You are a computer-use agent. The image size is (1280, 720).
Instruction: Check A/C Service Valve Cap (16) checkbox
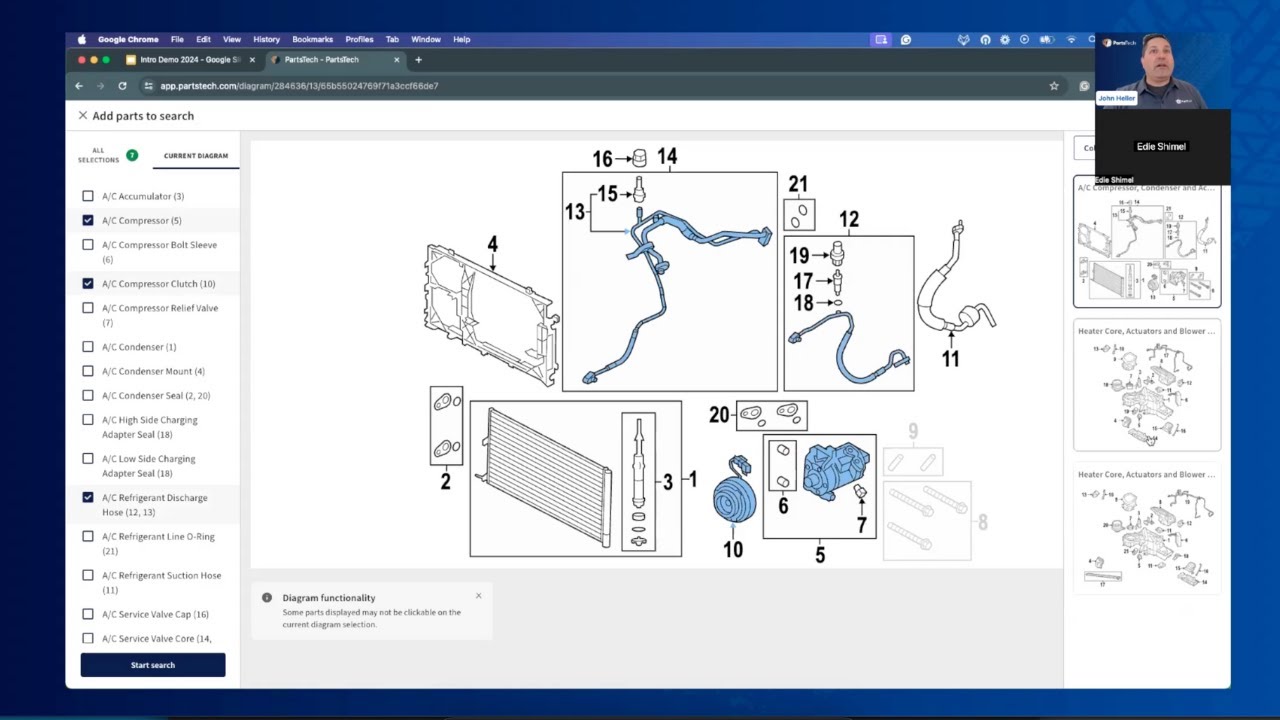[x=88, y=615]
